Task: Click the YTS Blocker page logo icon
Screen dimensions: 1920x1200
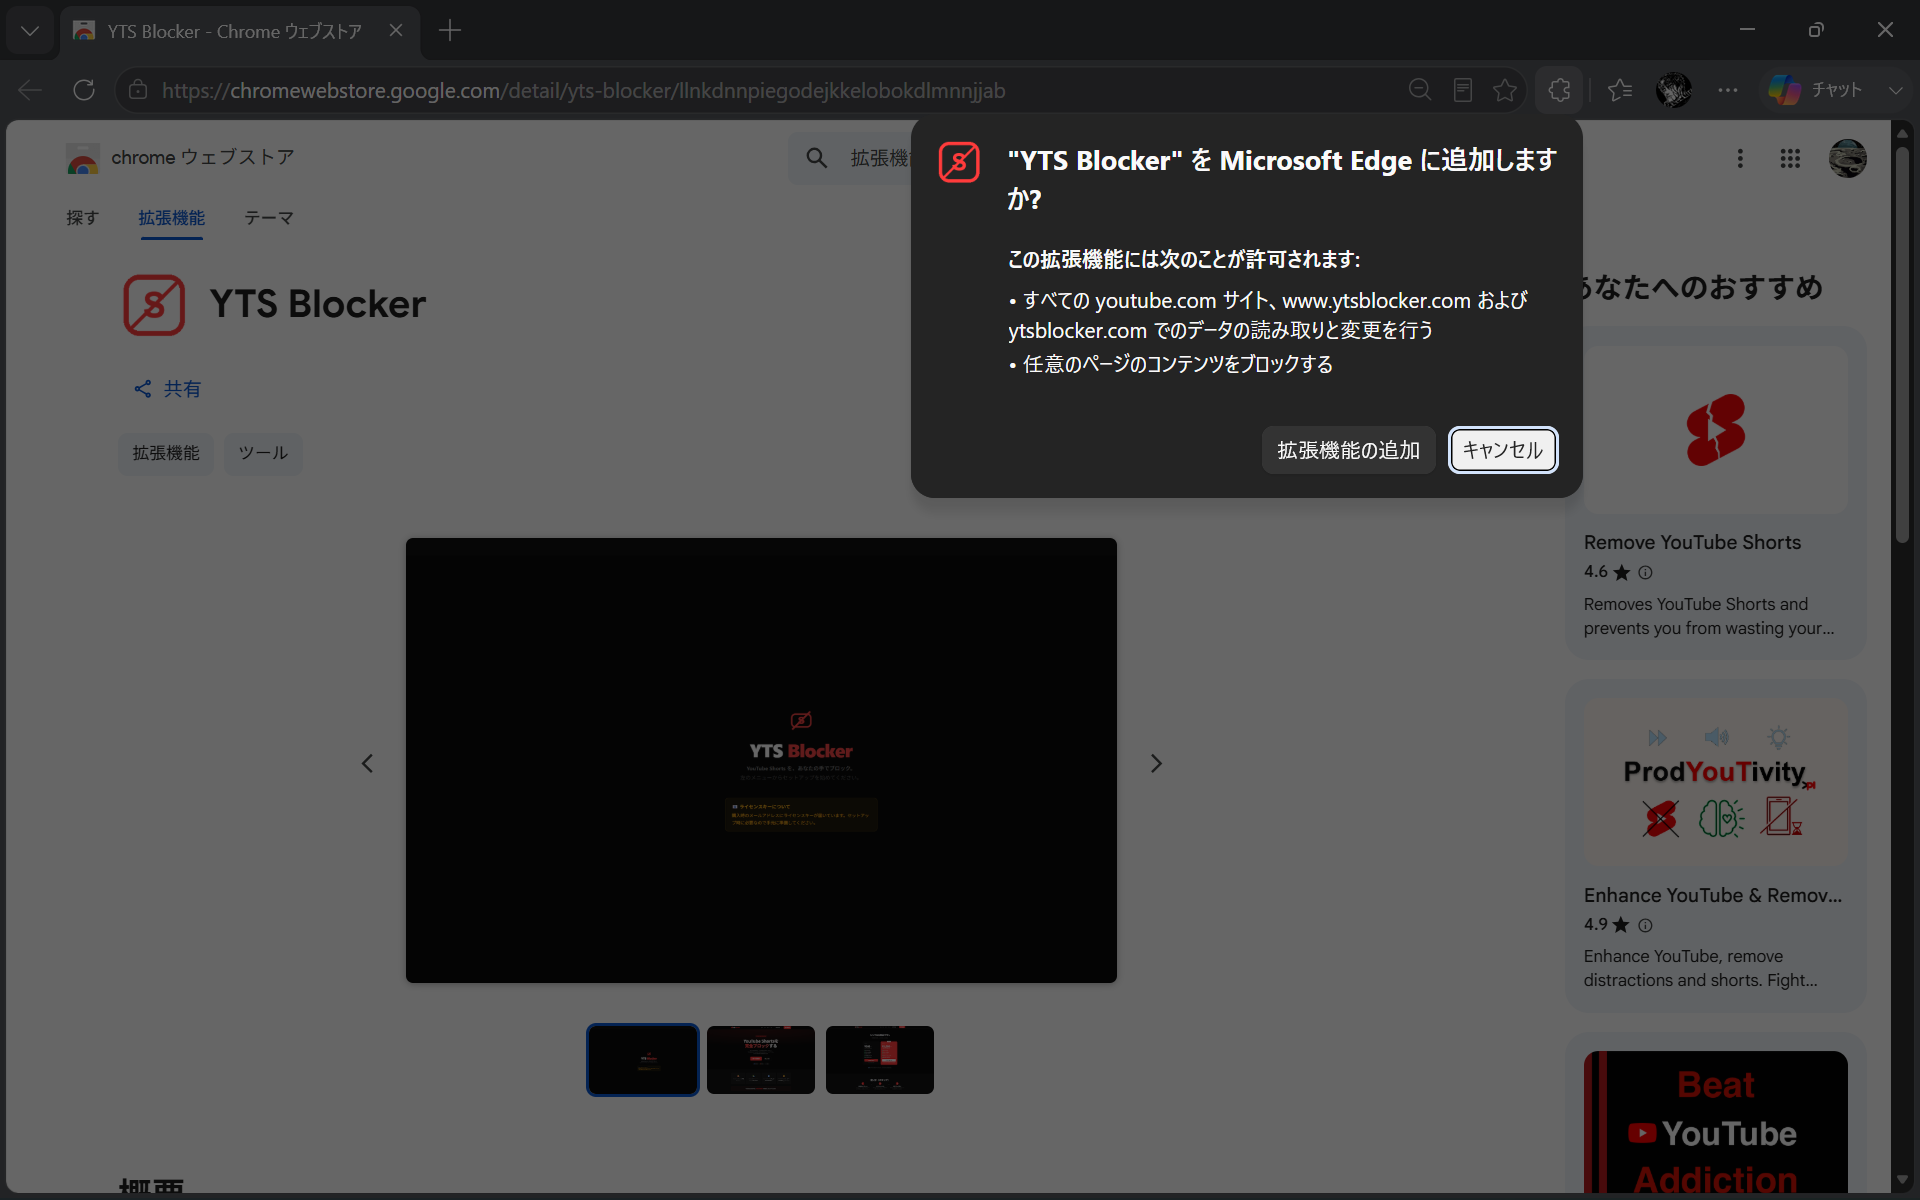Action: pos(154,305)
